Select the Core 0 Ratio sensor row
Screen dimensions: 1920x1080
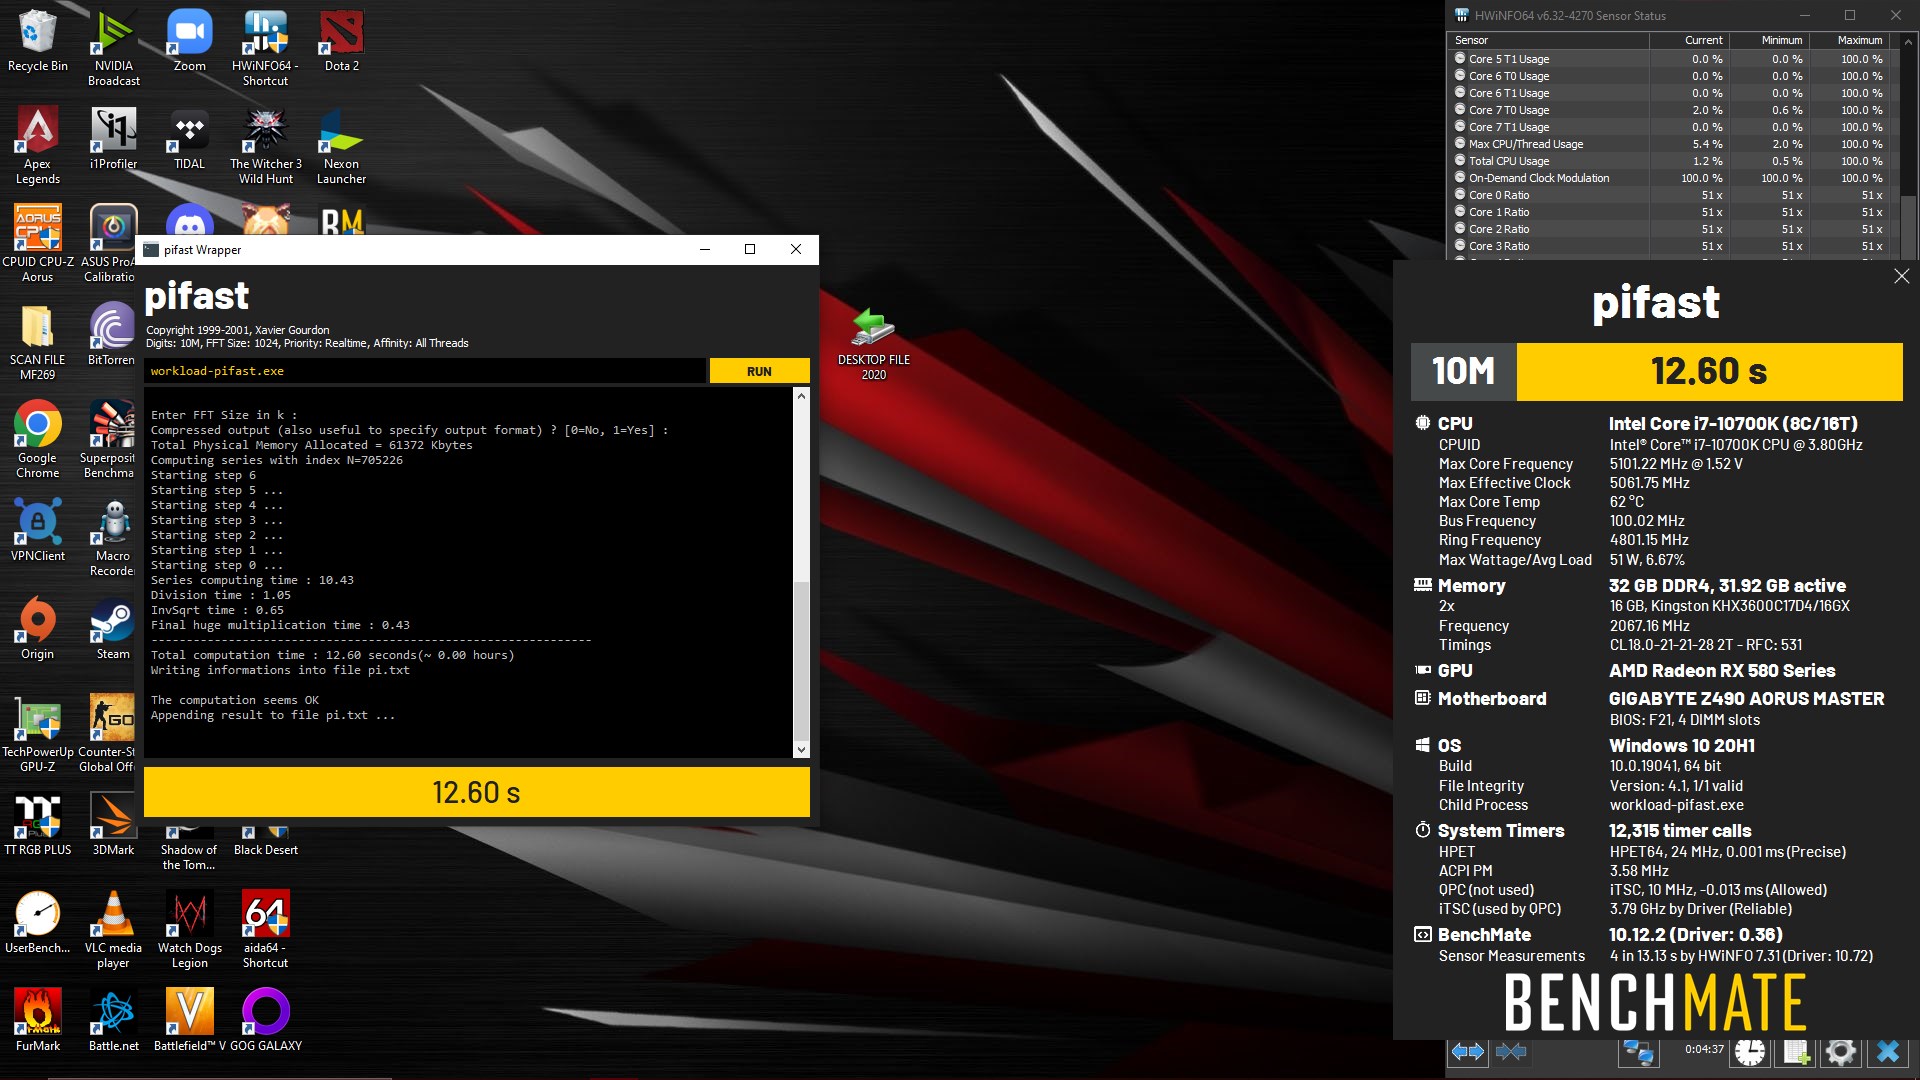(x=1672, y=195)
